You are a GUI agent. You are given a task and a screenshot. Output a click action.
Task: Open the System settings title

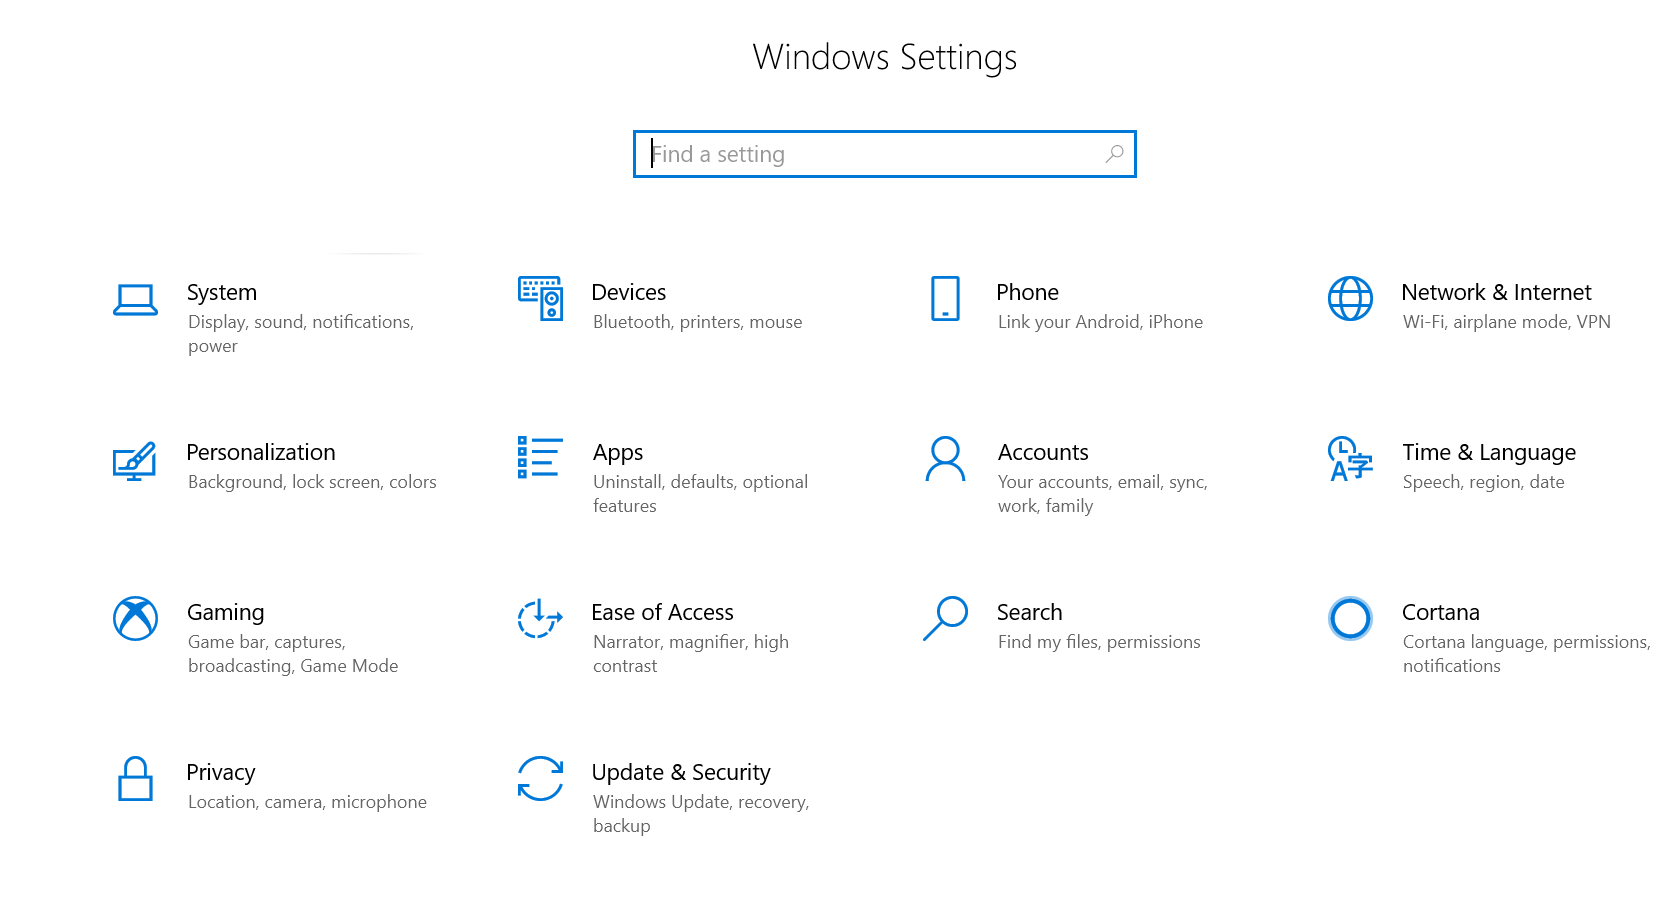[x=222, y=292]
